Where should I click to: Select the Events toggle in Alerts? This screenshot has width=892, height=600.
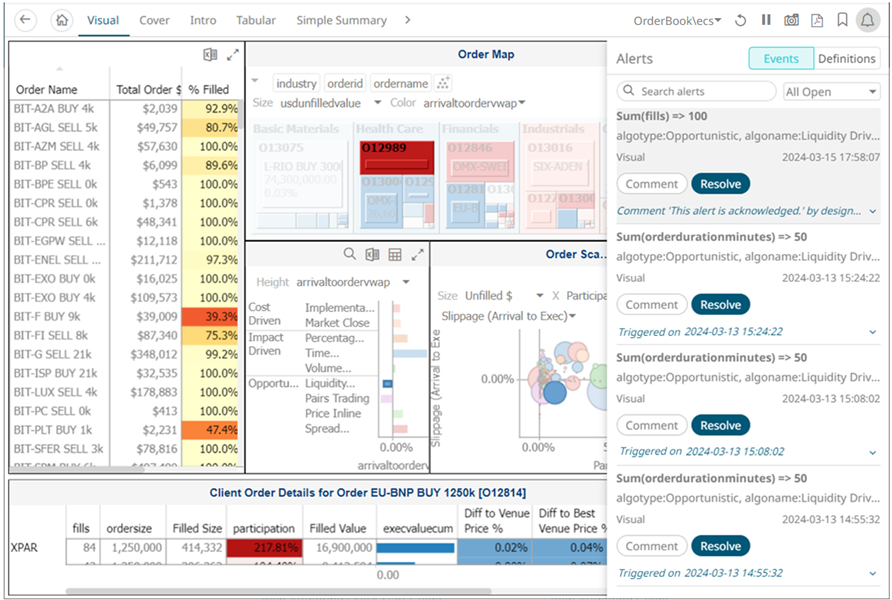coord(781,59)
